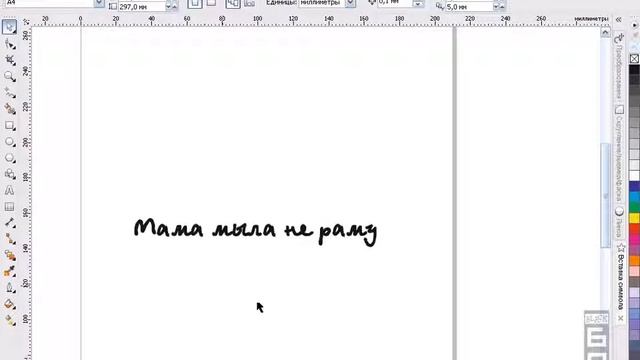Select the Dimension tool
This screenshot has height=360, width=640.
[10, 223]
